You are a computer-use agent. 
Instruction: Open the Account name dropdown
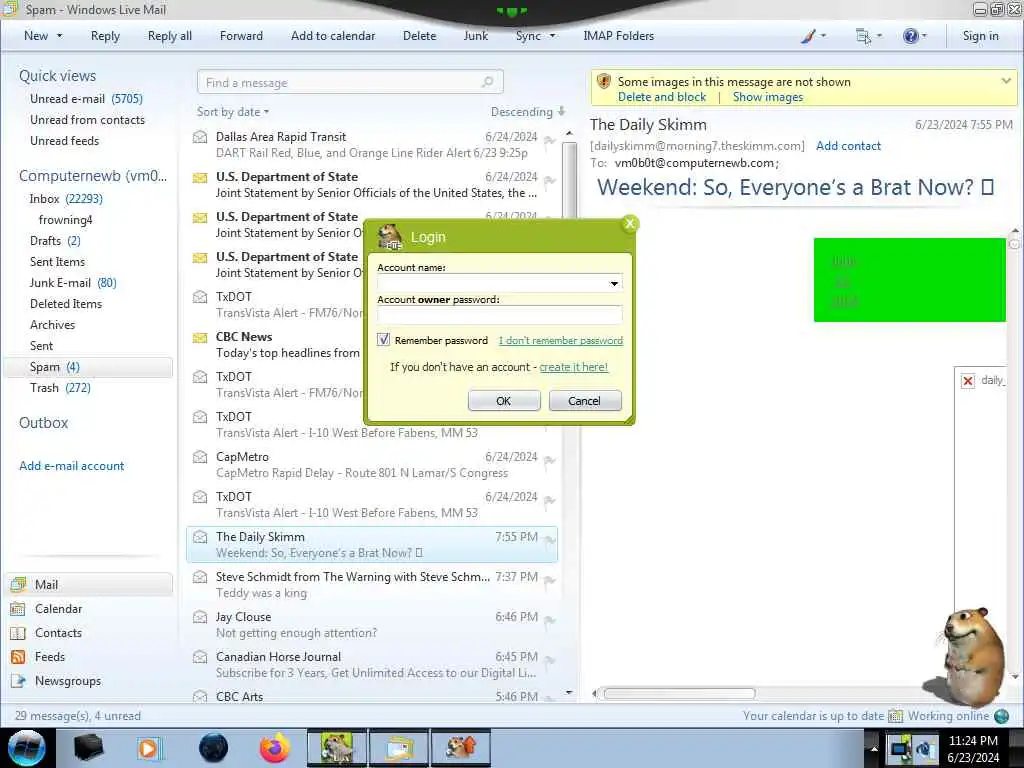pyautogui.click(x=614, y=283)
